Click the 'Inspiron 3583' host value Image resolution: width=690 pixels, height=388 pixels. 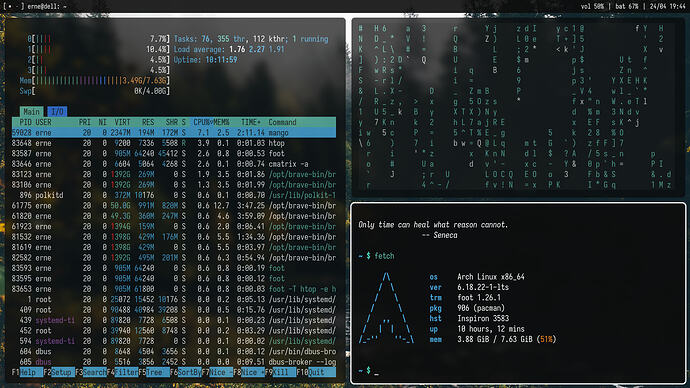coord(483,318)
